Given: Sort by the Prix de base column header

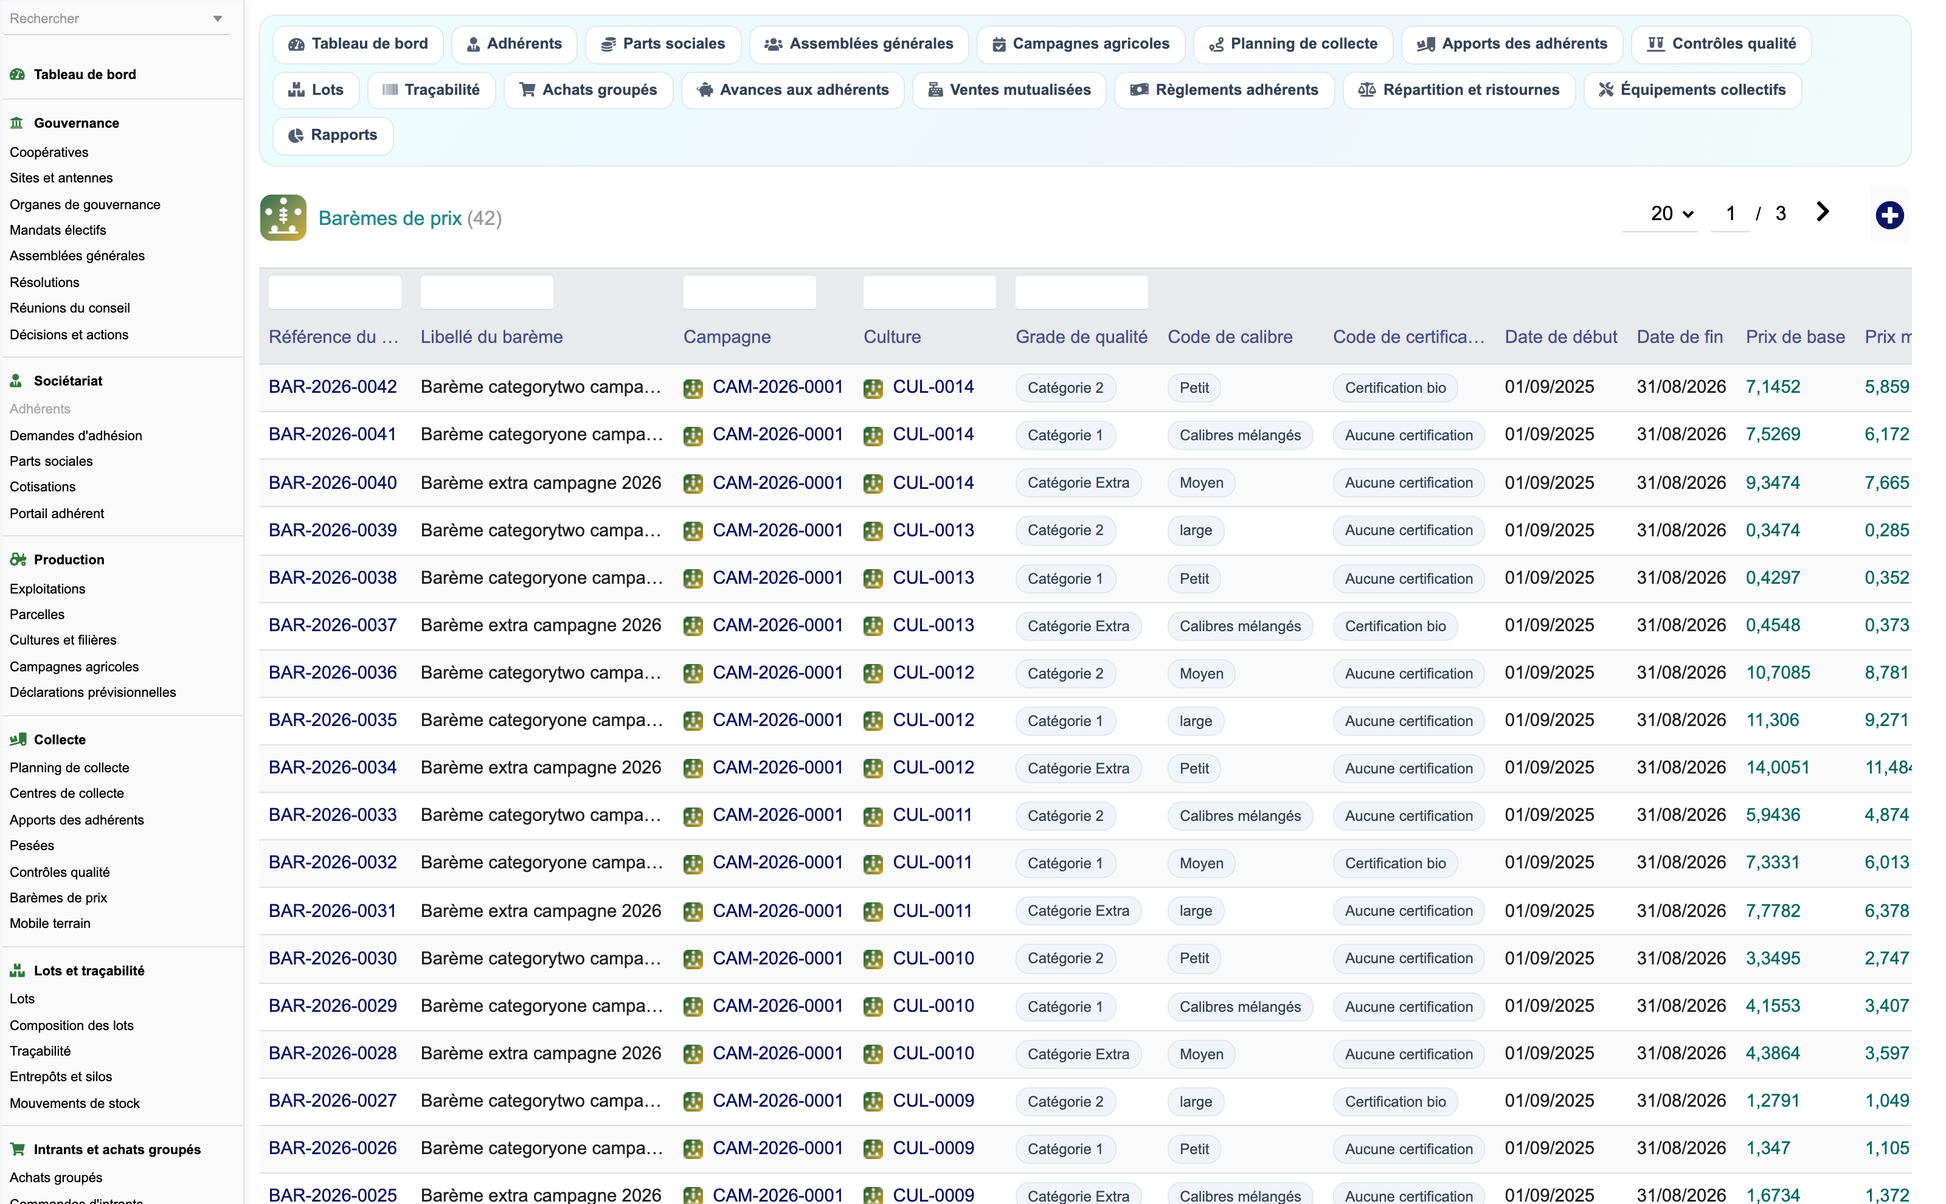Looking at the screenshot, I should point(1795,337).
